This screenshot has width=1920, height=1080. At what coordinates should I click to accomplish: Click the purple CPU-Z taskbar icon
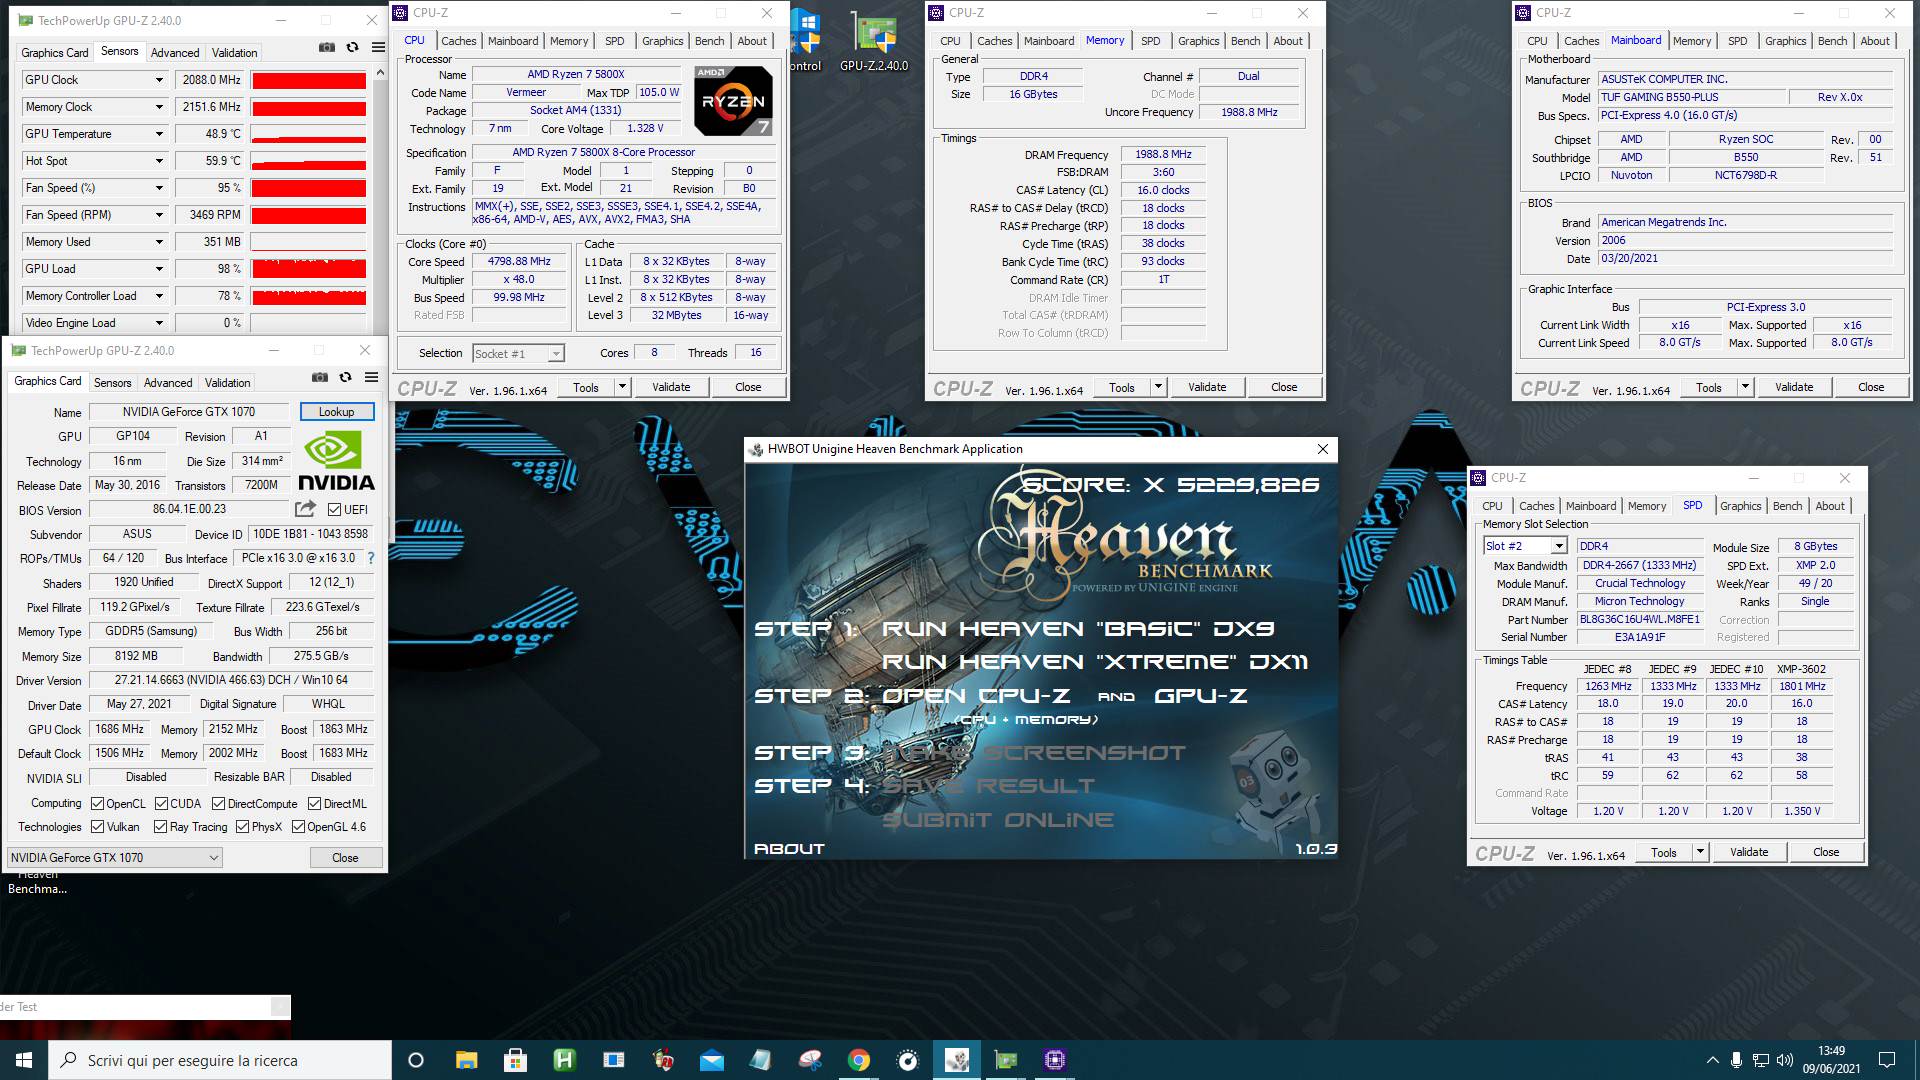click(x=1055, y=1060)
